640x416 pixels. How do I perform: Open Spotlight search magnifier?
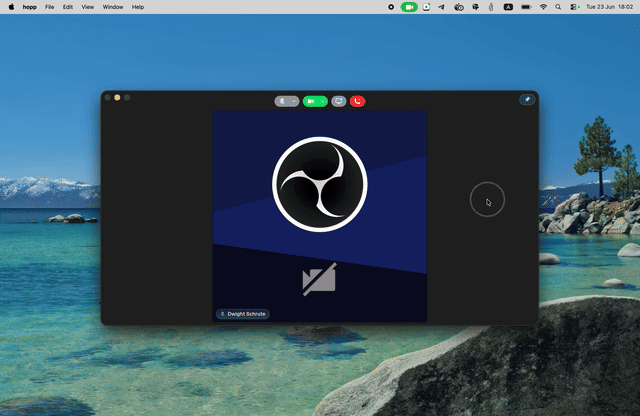pos(558,7)
